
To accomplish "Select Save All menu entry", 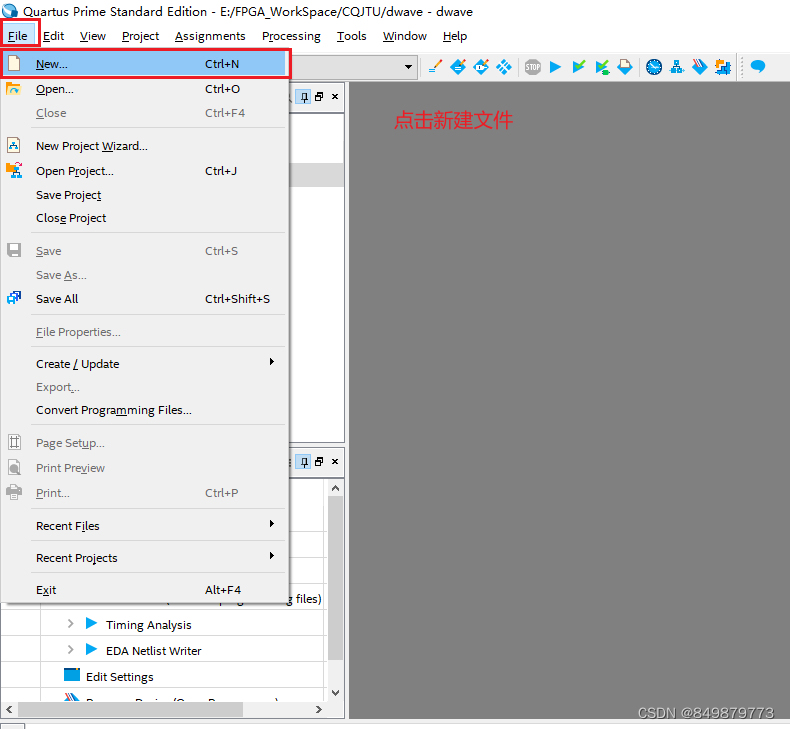I will (144, 299).
